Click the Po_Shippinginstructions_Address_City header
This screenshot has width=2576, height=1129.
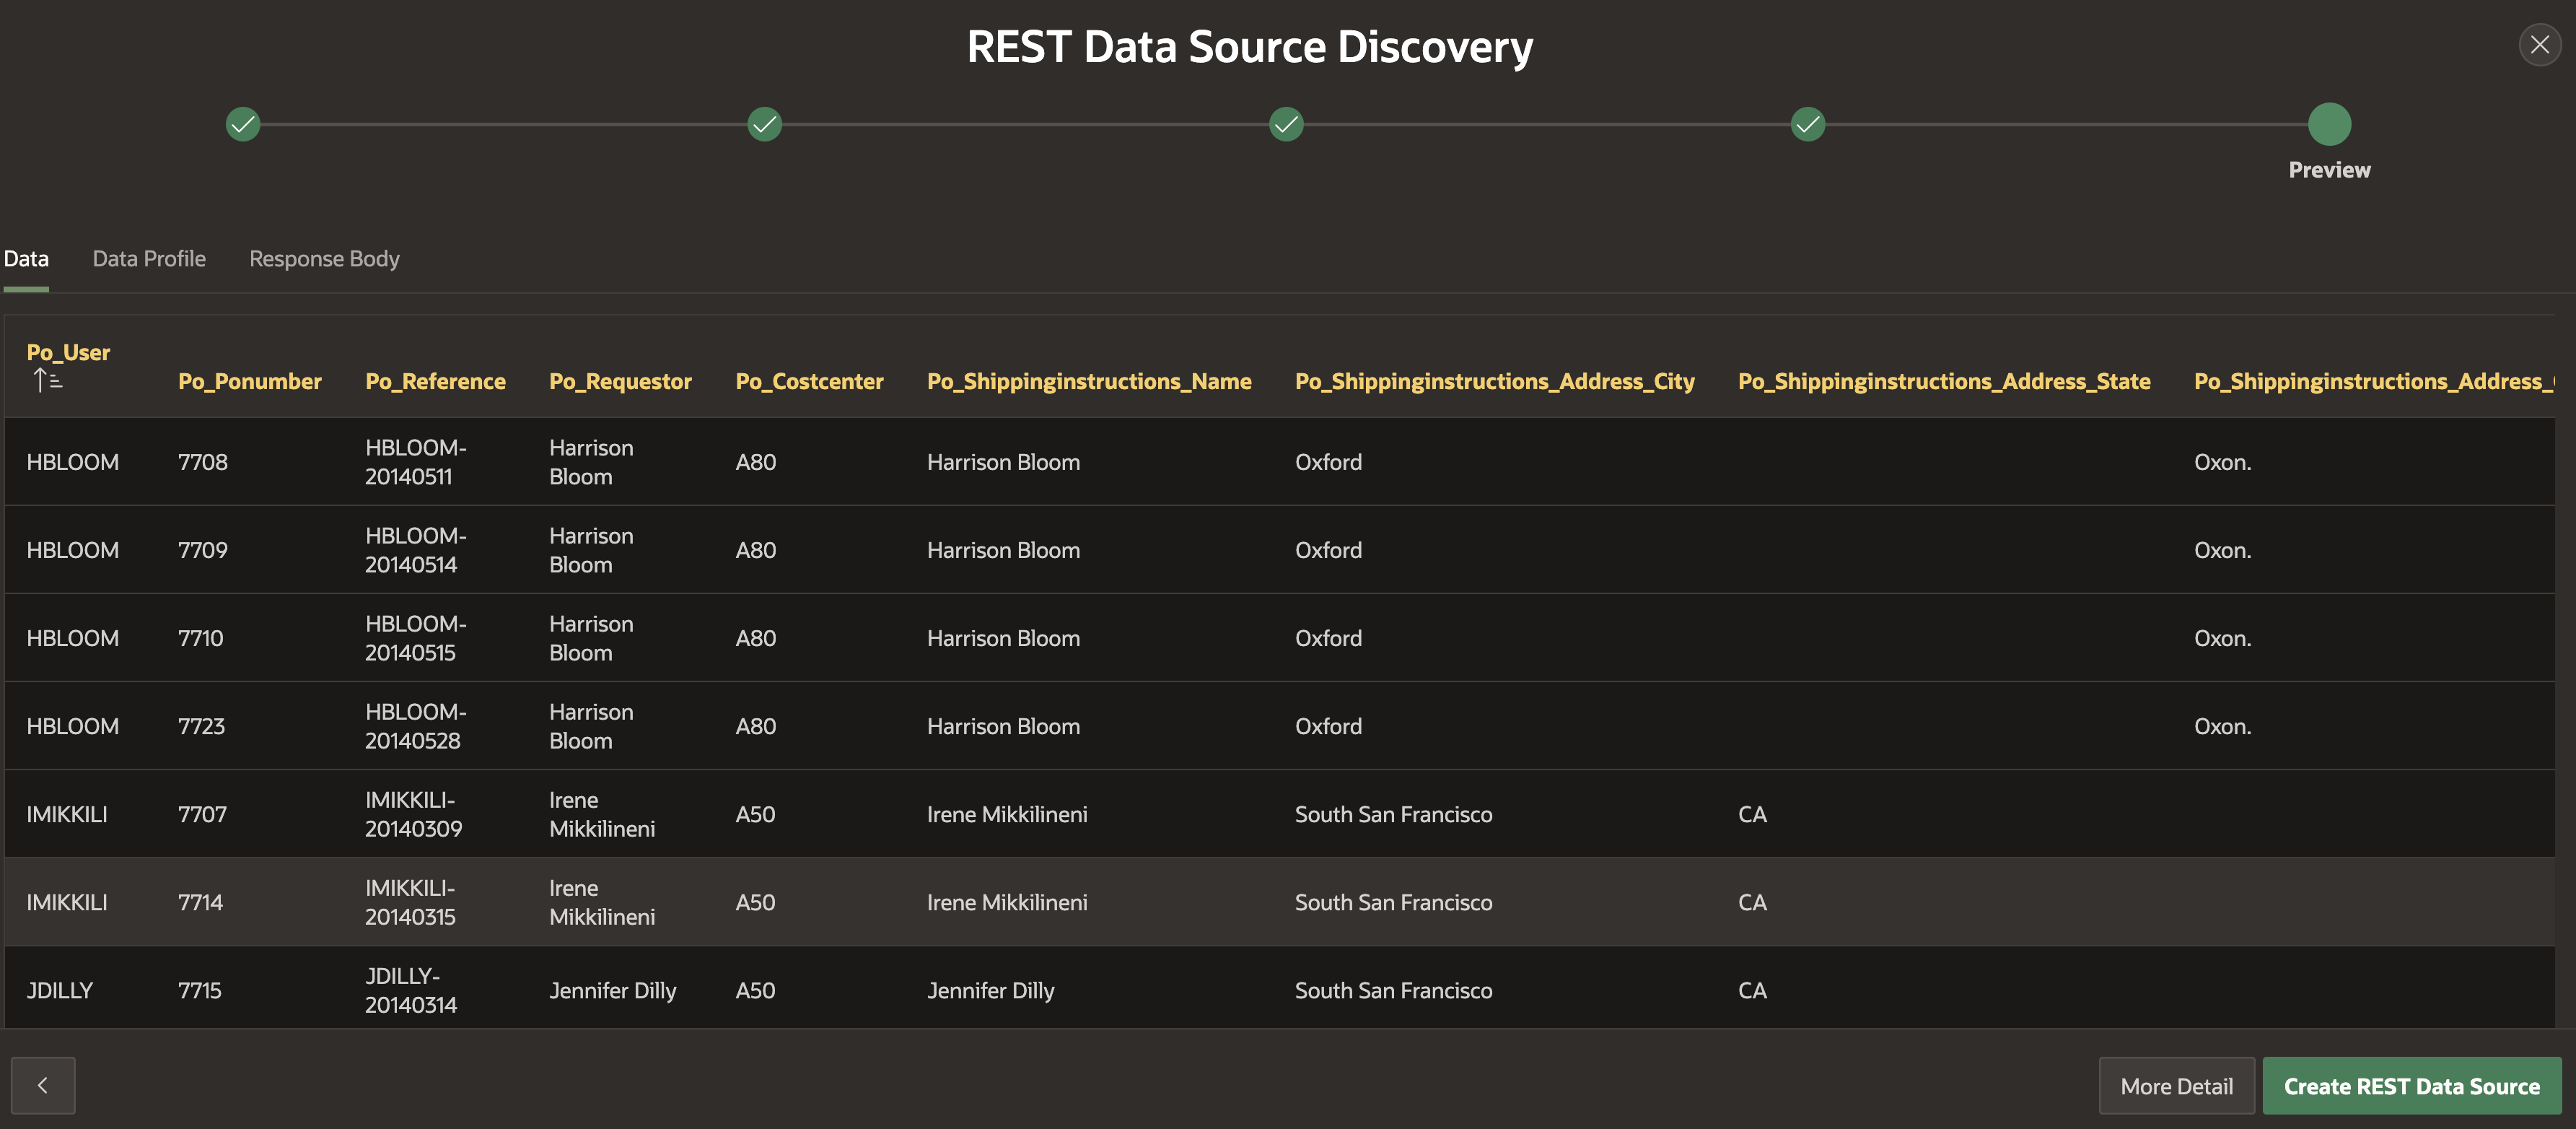coord(1494,381)
